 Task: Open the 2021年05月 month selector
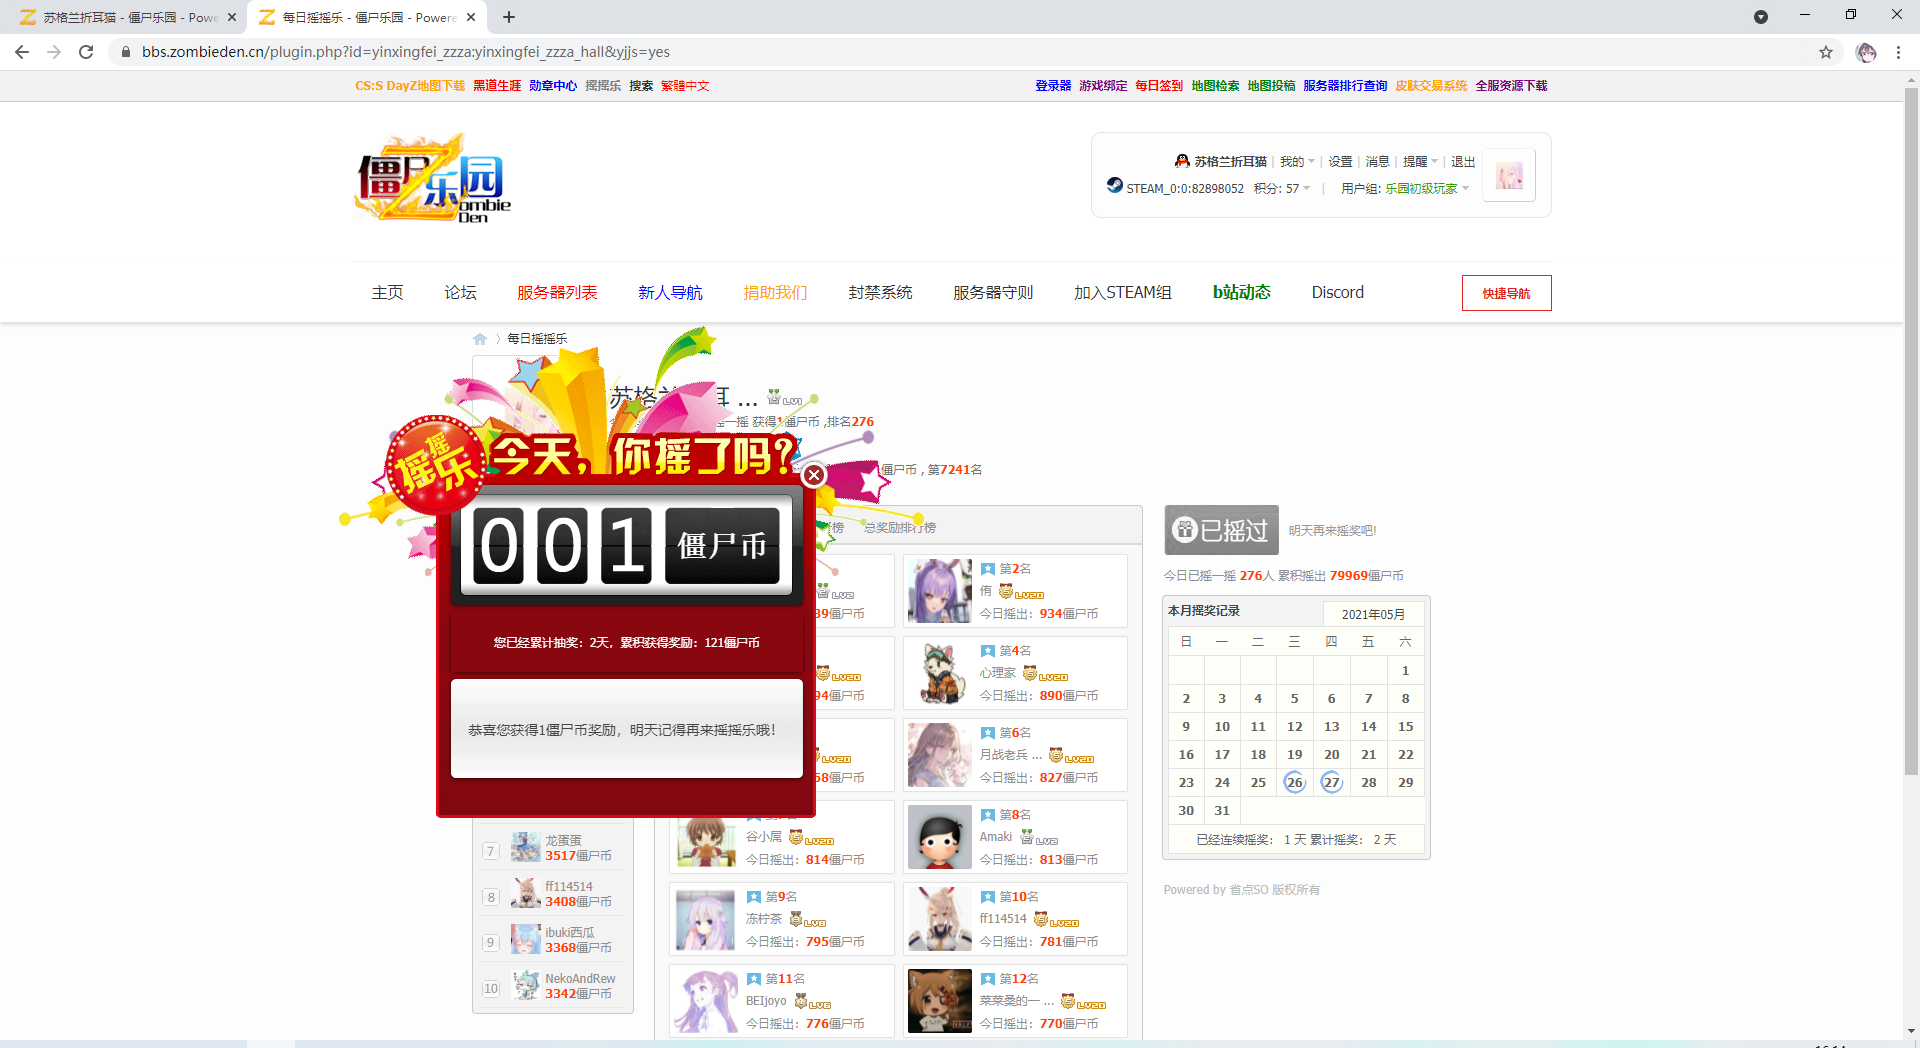(x=1374, y=614)
